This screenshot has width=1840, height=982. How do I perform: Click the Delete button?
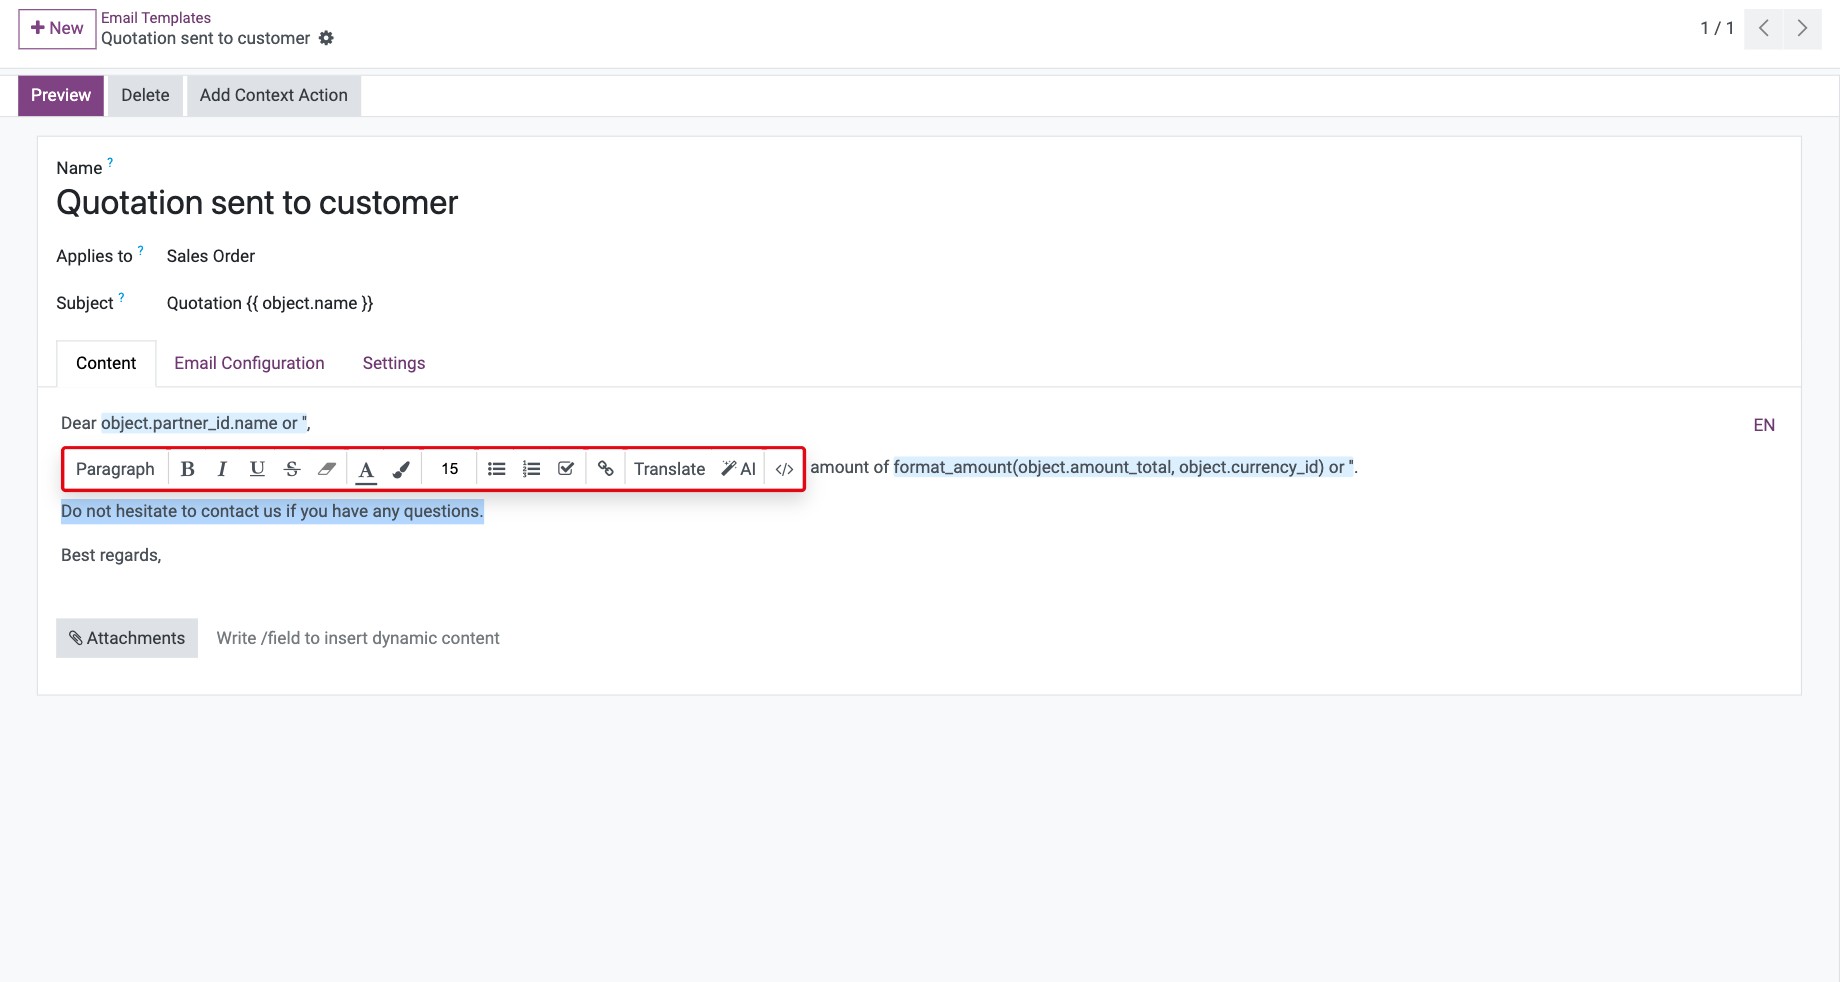[145, 95]
